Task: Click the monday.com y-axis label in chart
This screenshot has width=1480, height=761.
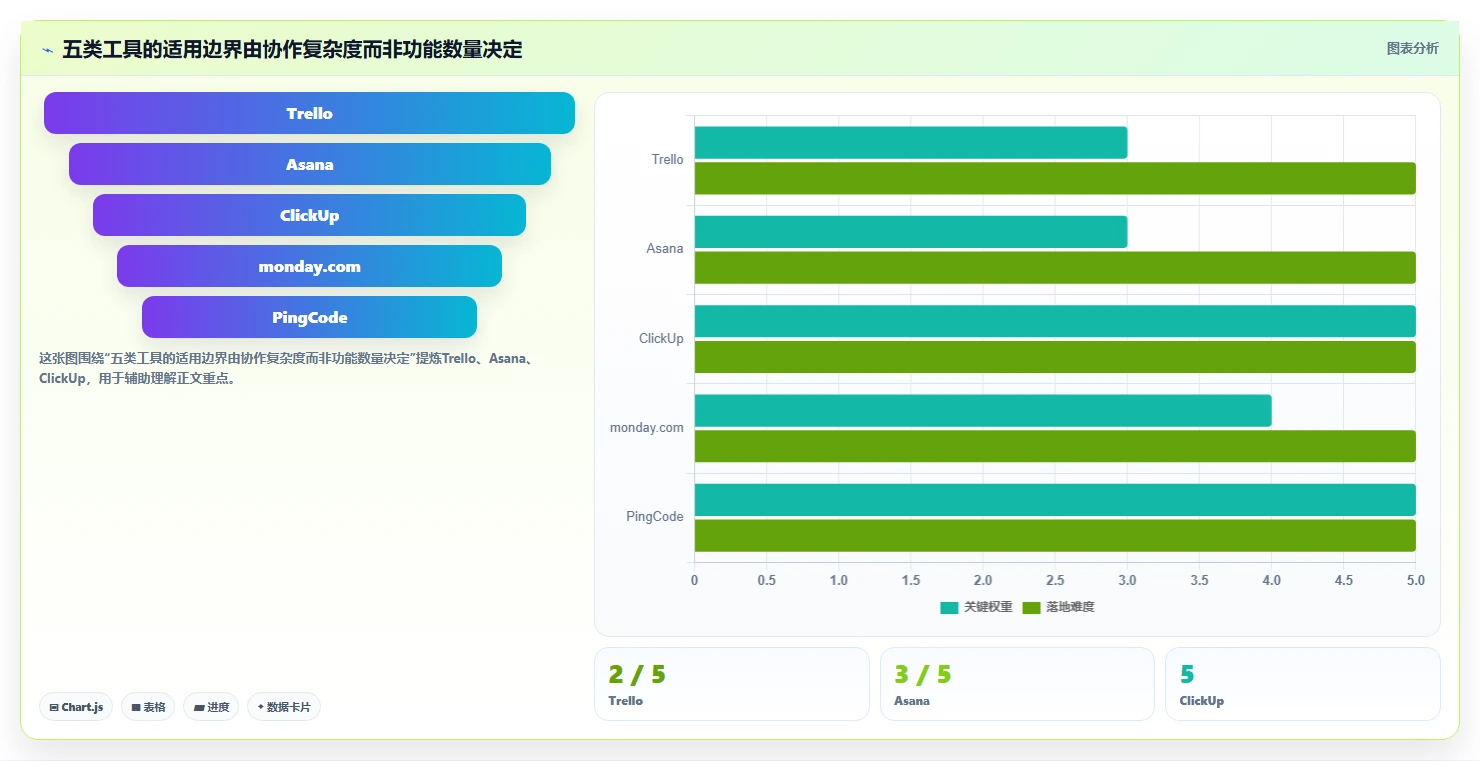Action: pyautogui.click(x=647, y=428)
